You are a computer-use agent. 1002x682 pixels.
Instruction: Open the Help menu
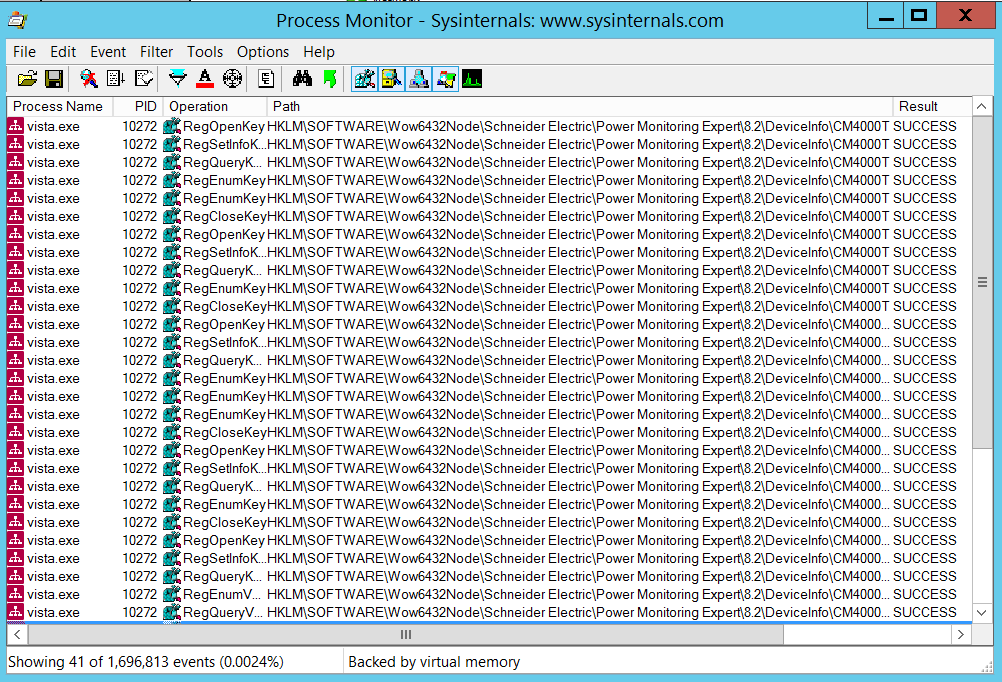point(318,52)
